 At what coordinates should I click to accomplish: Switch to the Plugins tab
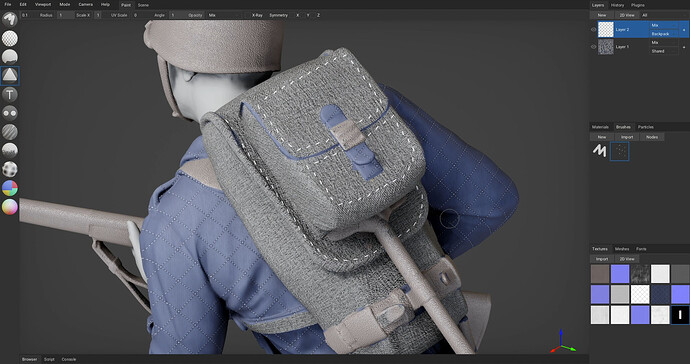tap(638, 5)
